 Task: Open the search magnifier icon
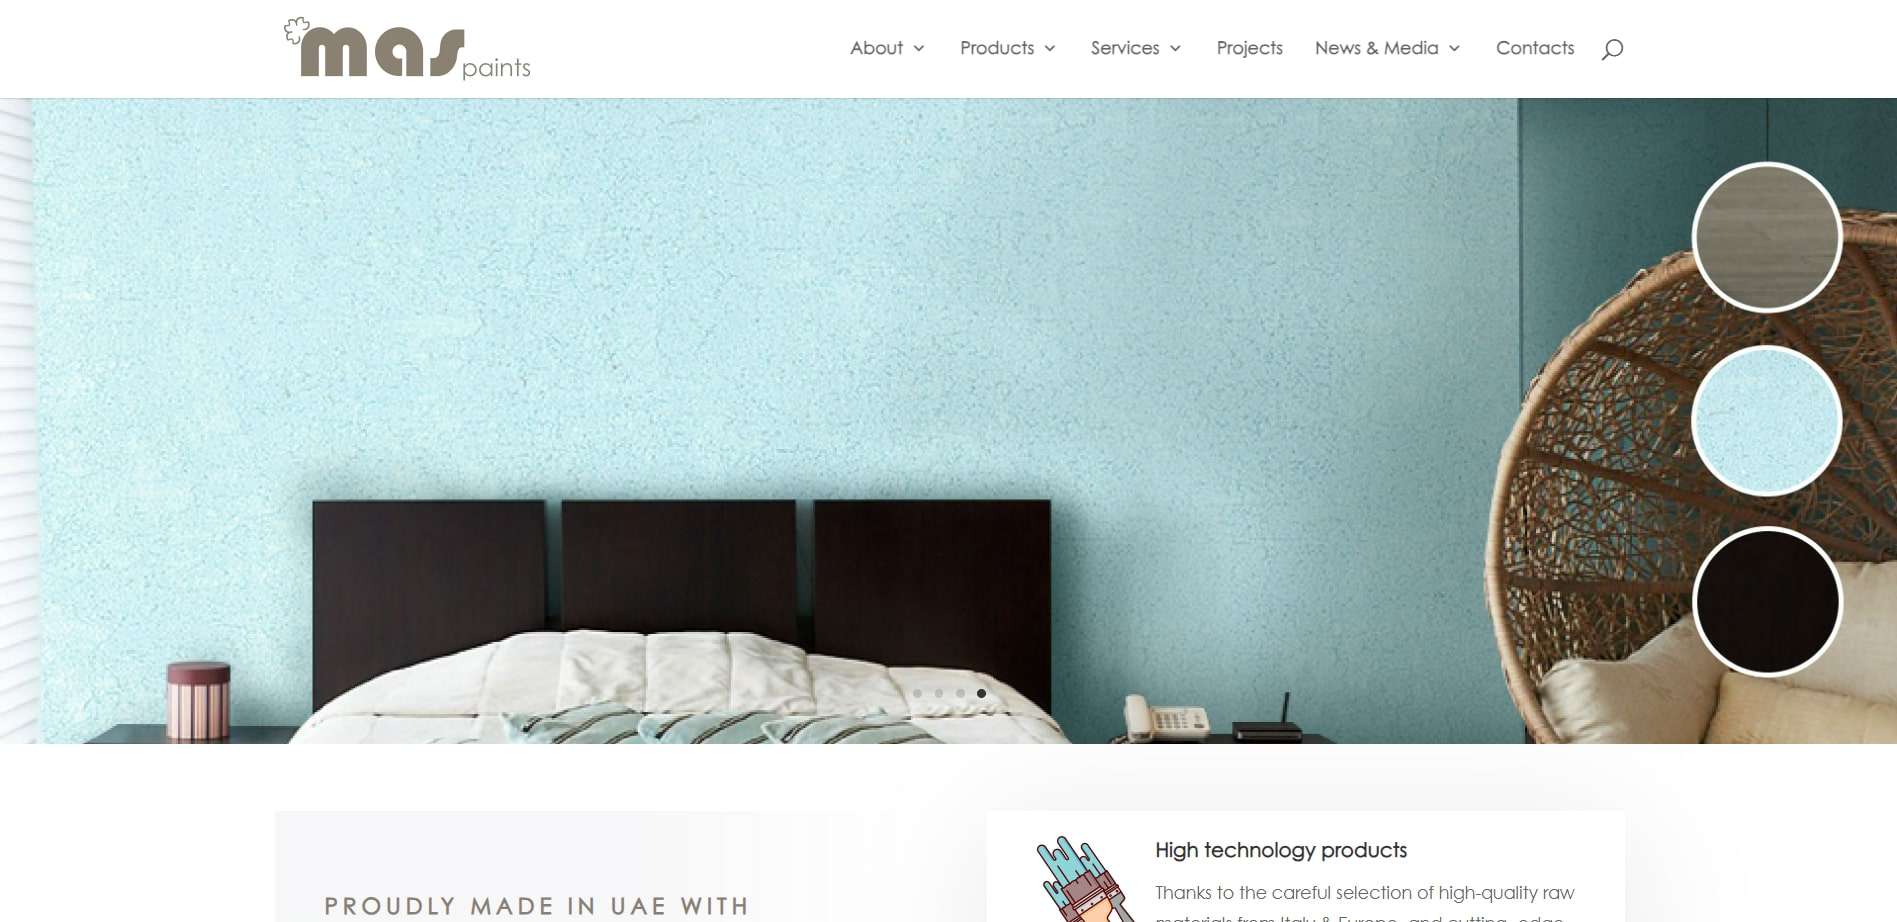1612,49
